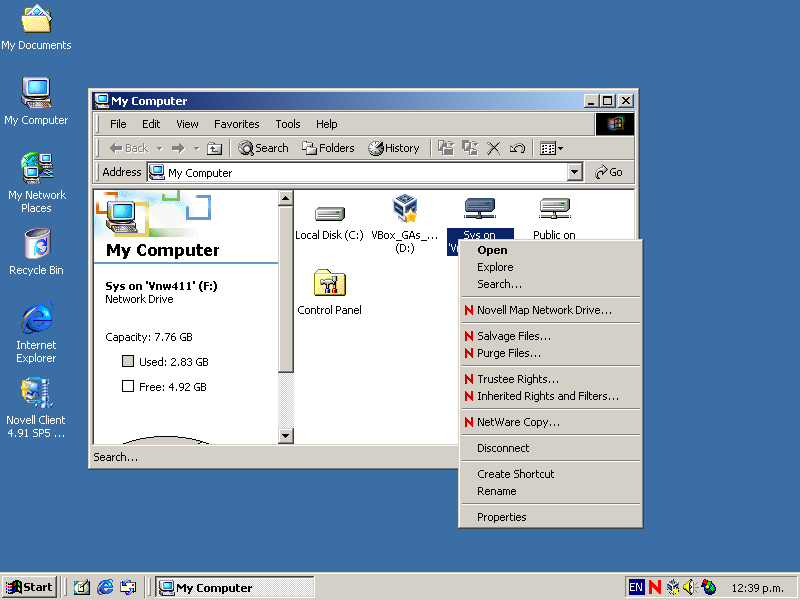Choose Rename in the context menu

(x=551, y=491)
